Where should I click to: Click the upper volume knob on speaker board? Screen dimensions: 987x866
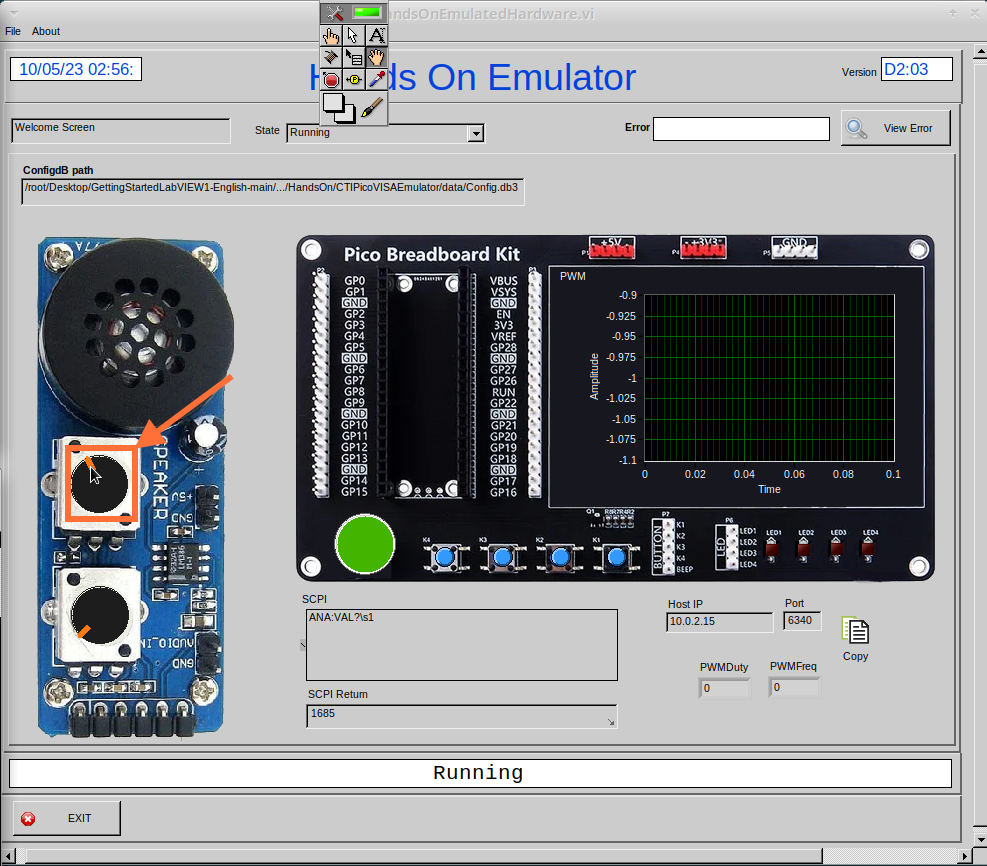pyautogui.click(x=99, y=483)
